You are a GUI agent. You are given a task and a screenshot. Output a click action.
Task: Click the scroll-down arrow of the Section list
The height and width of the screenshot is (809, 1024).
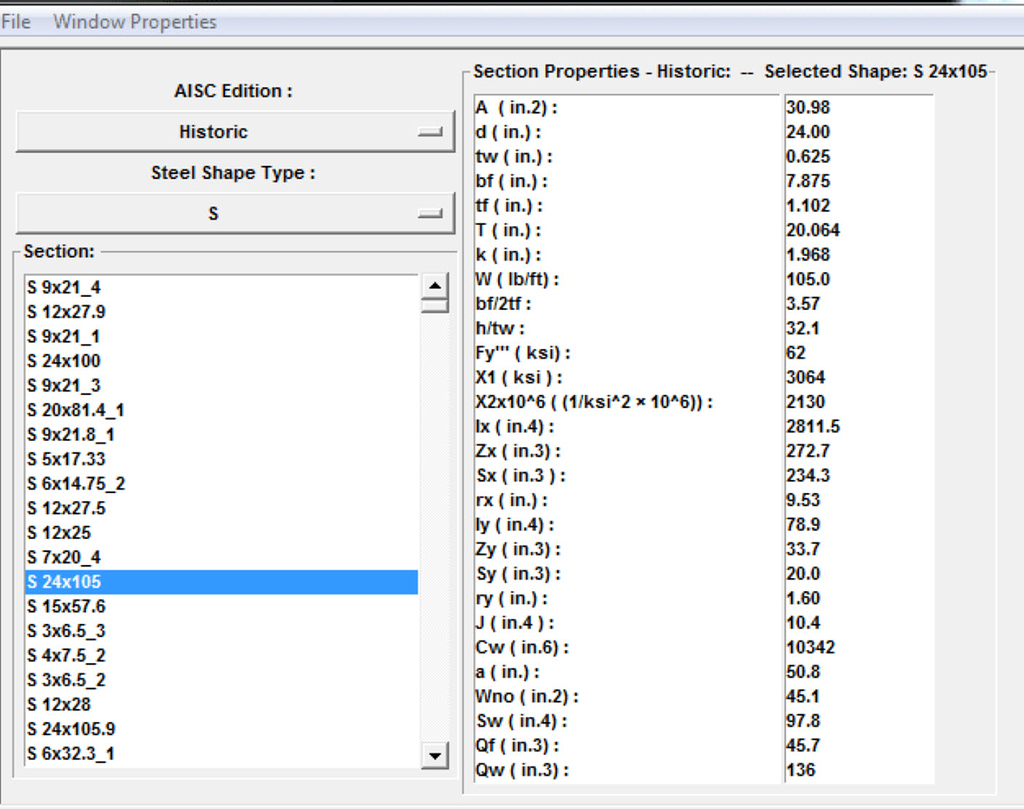tap(435, 757)
